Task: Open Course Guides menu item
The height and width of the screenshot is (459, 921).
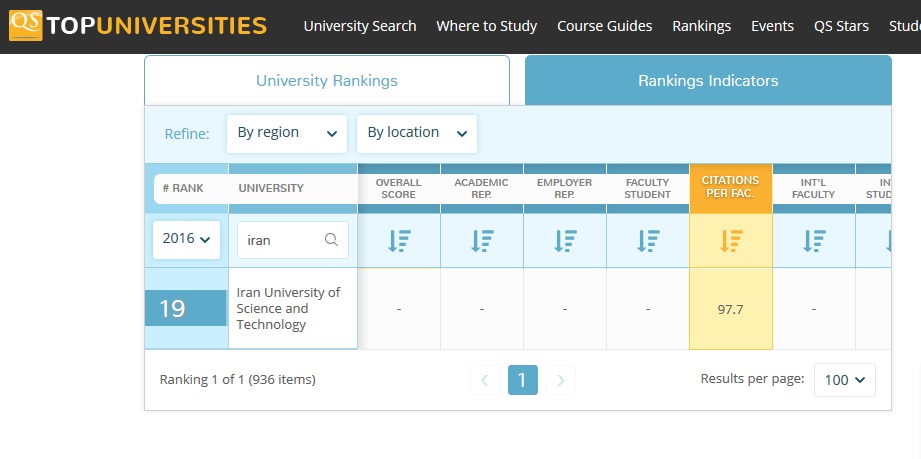Action: point(604,26)
